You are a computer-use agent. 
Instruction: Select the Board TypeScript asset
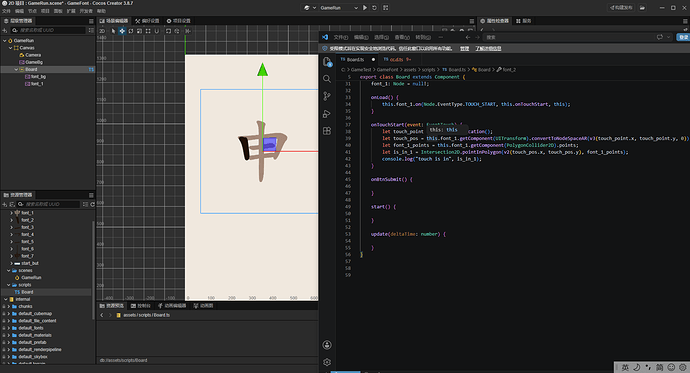pos(27,292)
